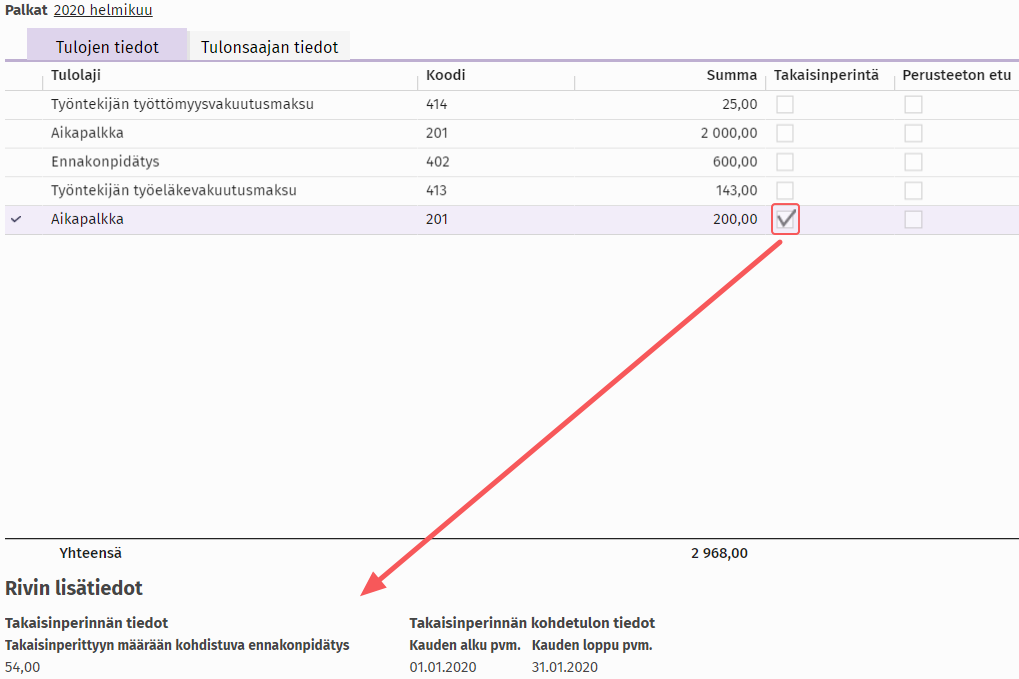Click the Kauden loppu pvm. date 31.01.2020
This screenshot has height=679, width=1019.
point(565,667)
